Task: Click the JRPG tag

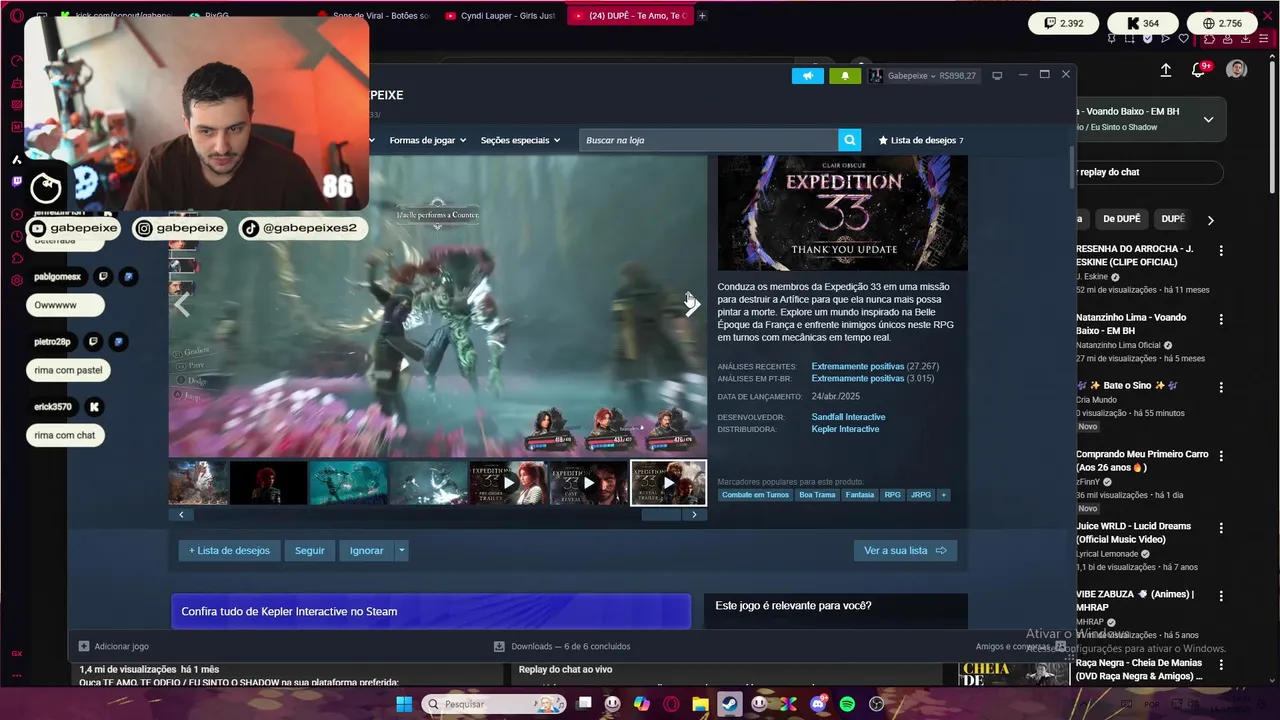Action: [x=920, y=495]
